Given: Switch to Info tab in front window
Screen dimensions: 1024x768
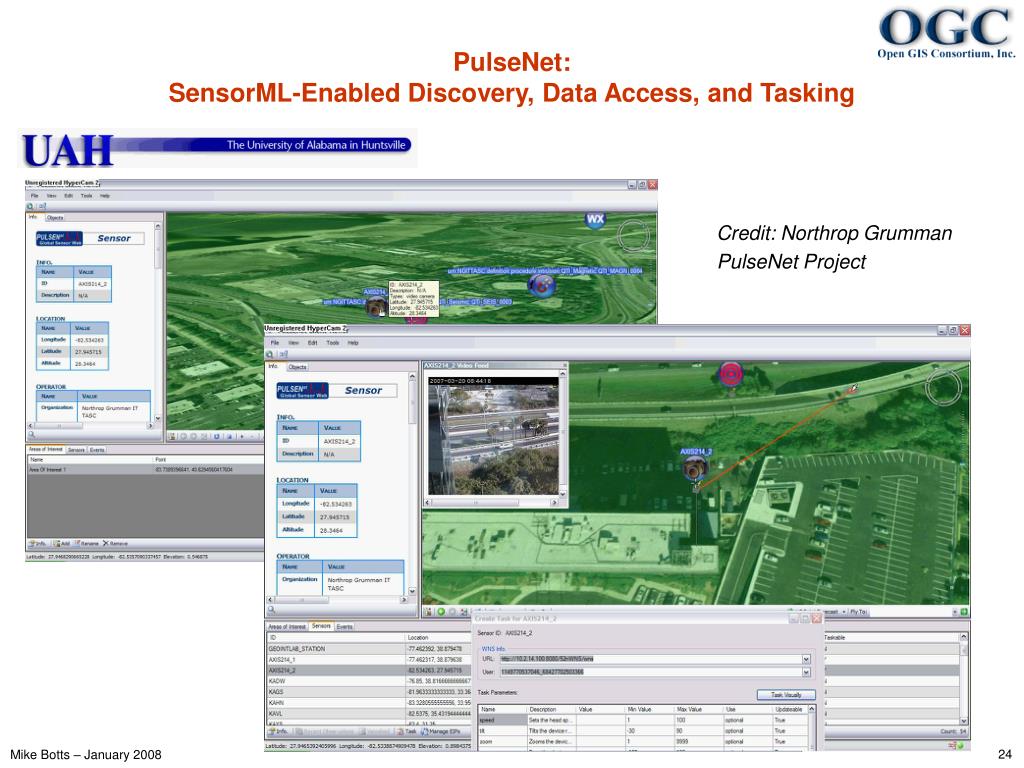Looking at the screenshot, I should coord(273,366).
